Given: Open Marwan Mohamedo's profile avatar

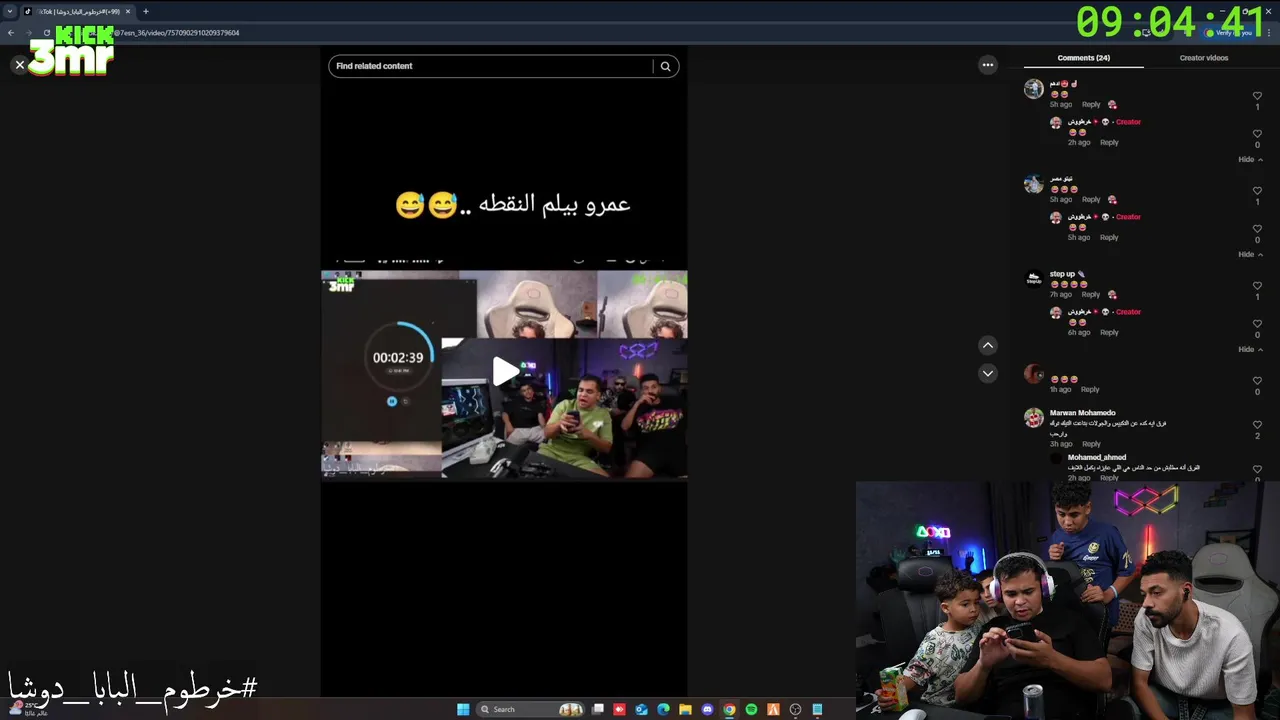Looking at the screenshot, I should click(x=1034, y=418).
